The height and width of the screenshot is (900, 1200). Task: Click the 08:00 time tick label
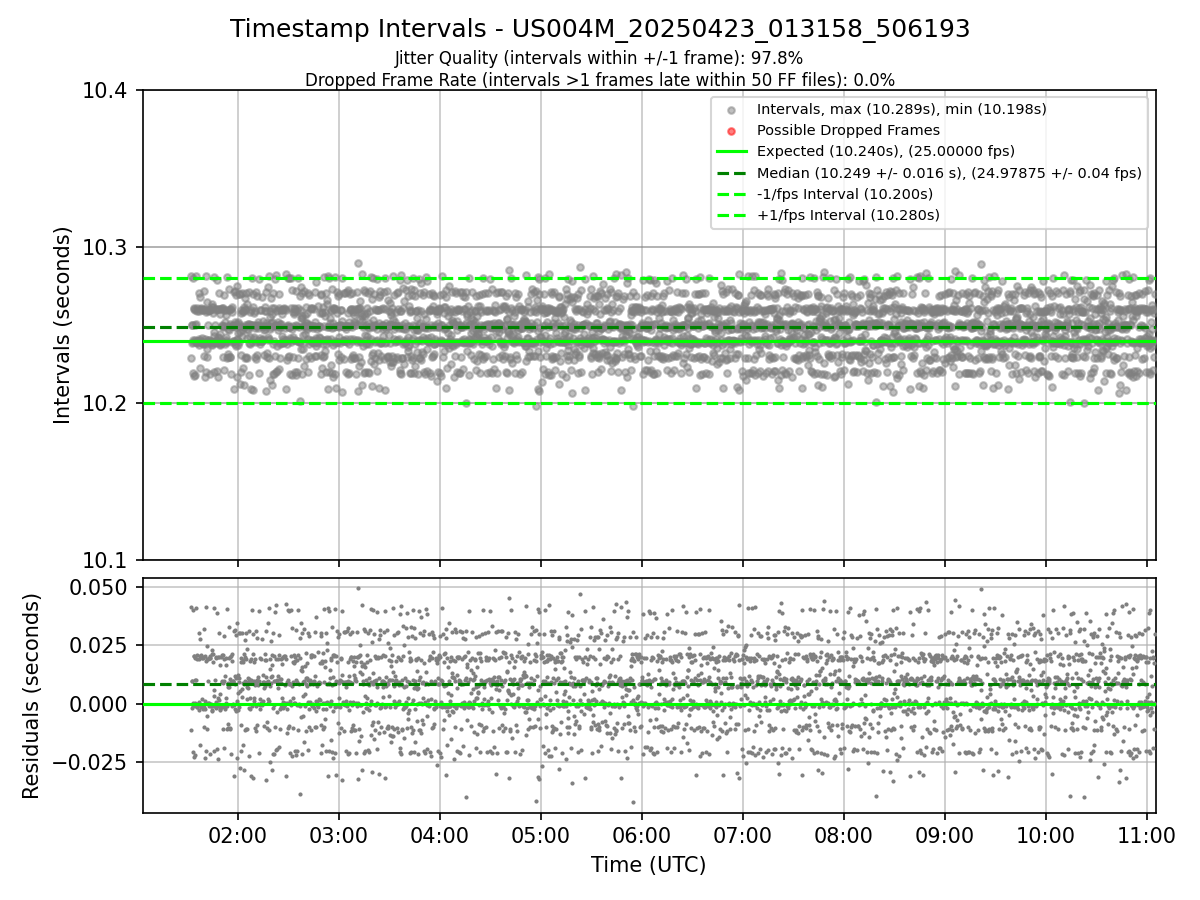(x=843, y=834)
